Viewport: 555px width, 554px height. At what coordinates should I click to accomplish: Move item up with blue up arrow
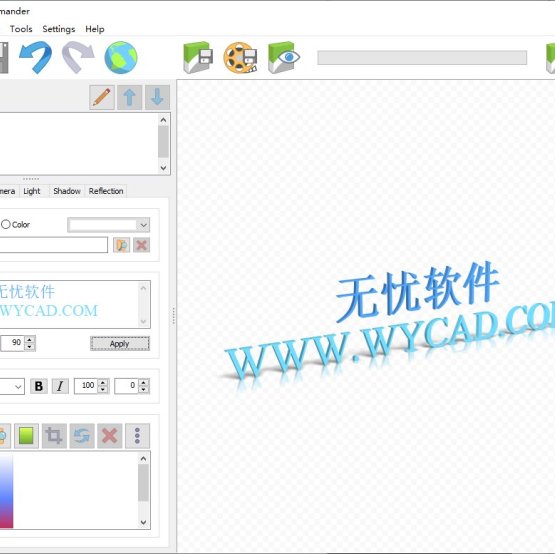coord(130,97)
